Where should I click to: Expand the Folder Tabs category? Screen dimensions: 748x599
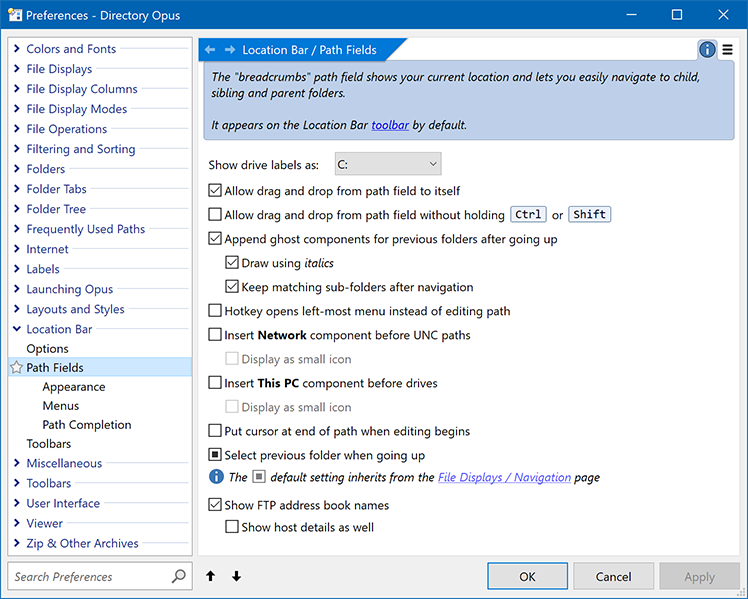[17, 188]
